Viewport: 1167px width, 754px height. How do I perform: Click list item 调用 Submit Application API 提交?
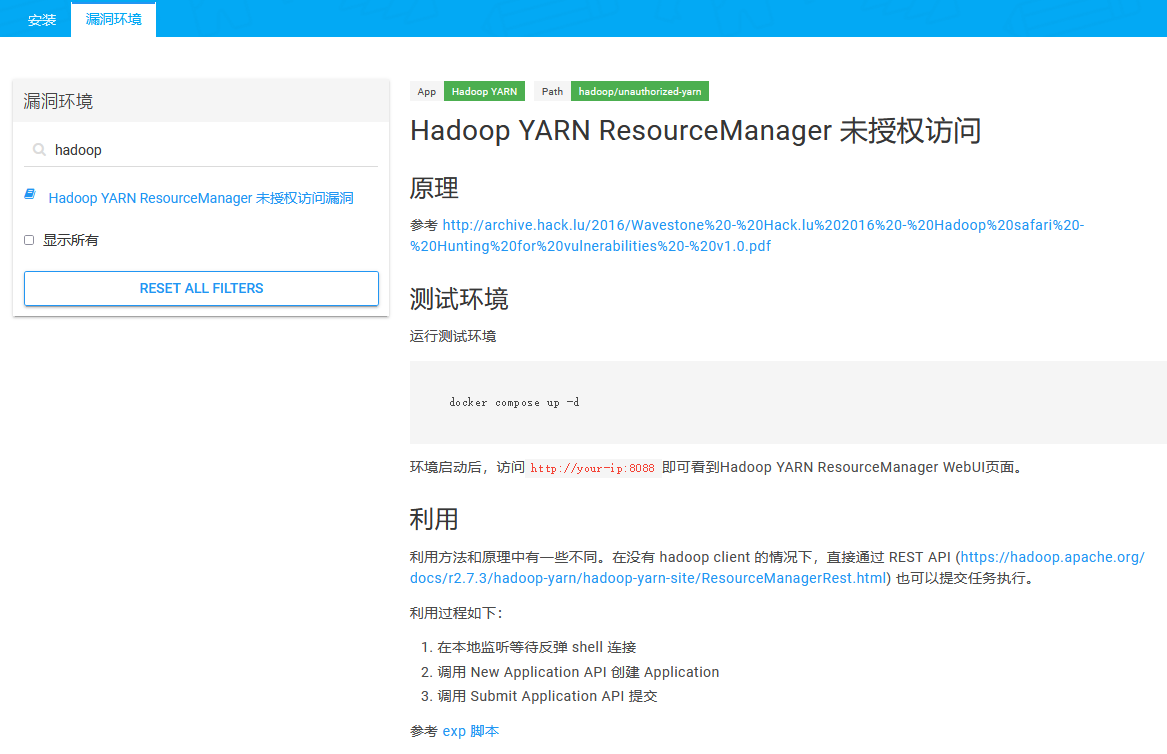click(547, 696)
